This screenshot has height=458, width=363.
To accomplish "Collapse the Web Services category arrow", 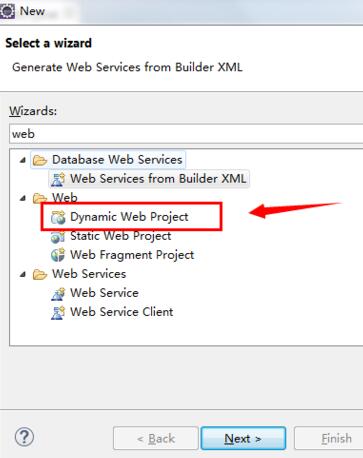I will tap(23, 275).
